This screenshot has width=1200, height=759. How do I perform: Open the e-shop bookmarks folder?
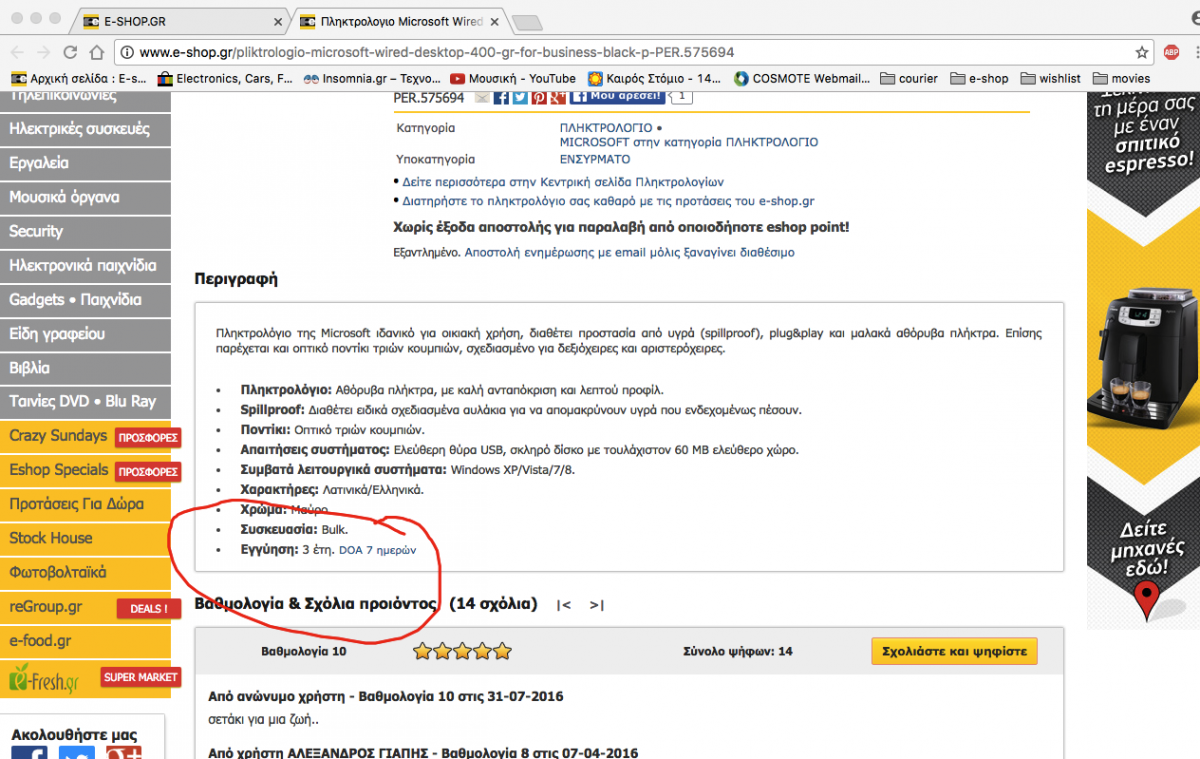[x=979, y=78]
